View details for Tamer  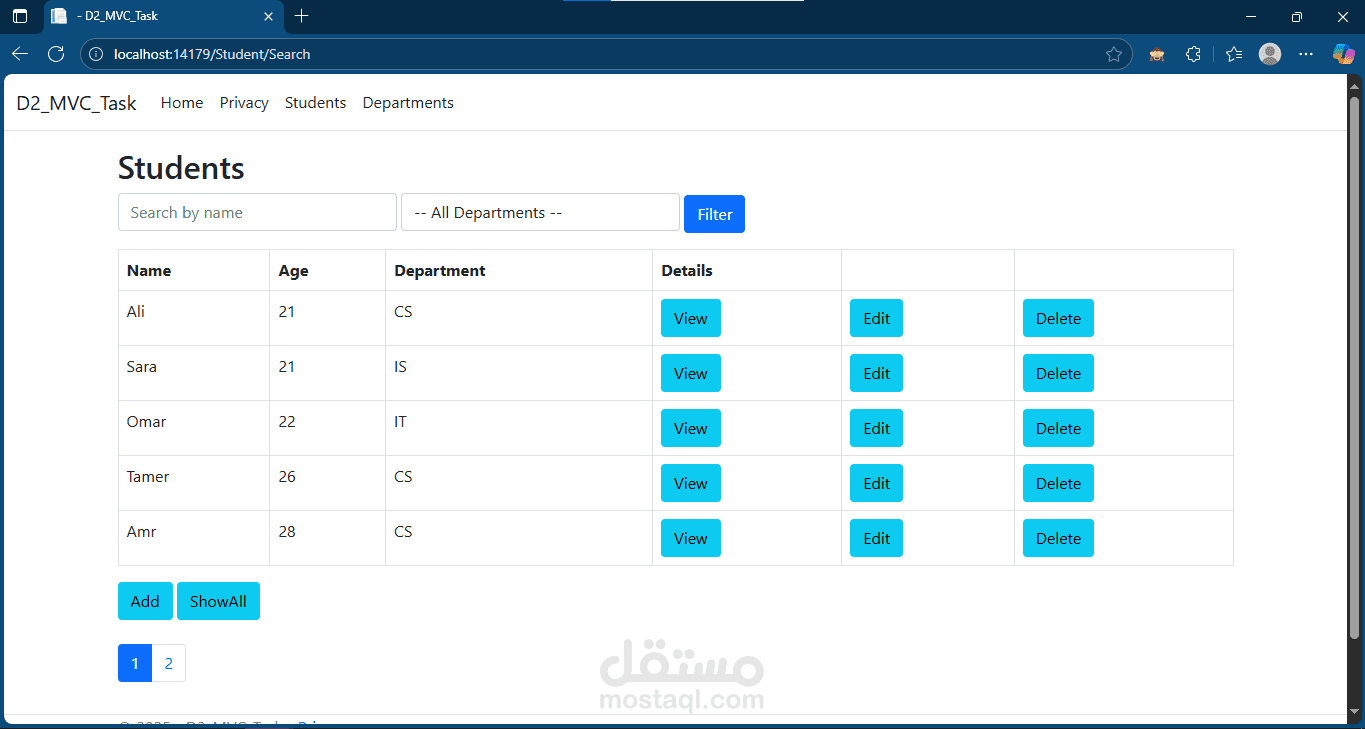point(690,483)
